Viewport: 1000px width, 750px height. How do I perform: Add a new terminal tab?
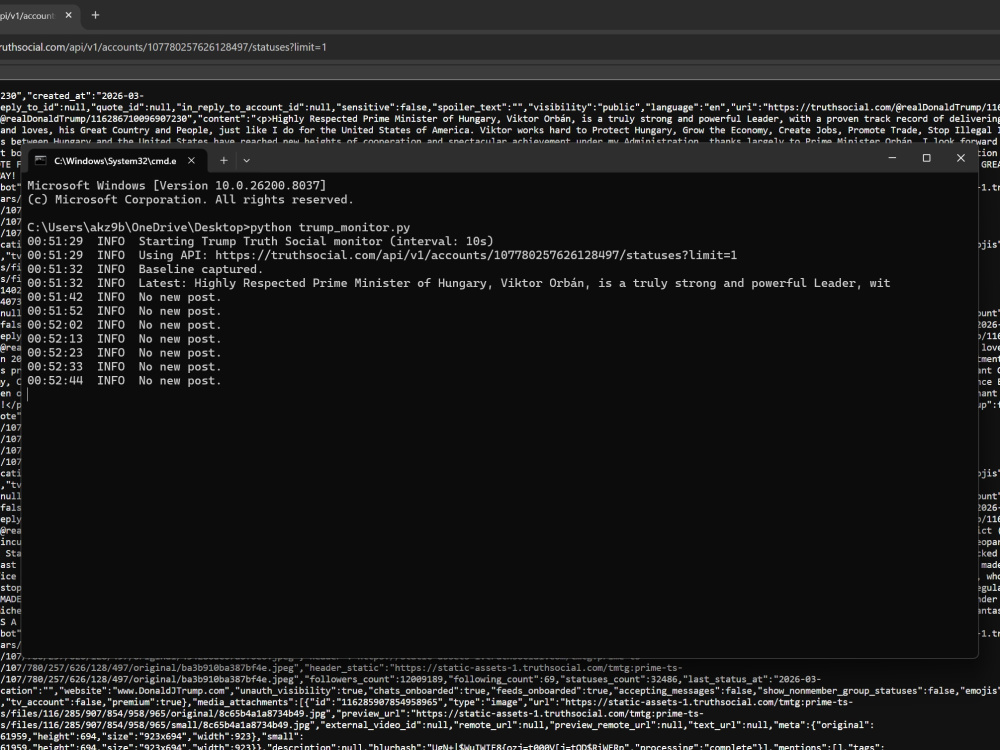224,161
